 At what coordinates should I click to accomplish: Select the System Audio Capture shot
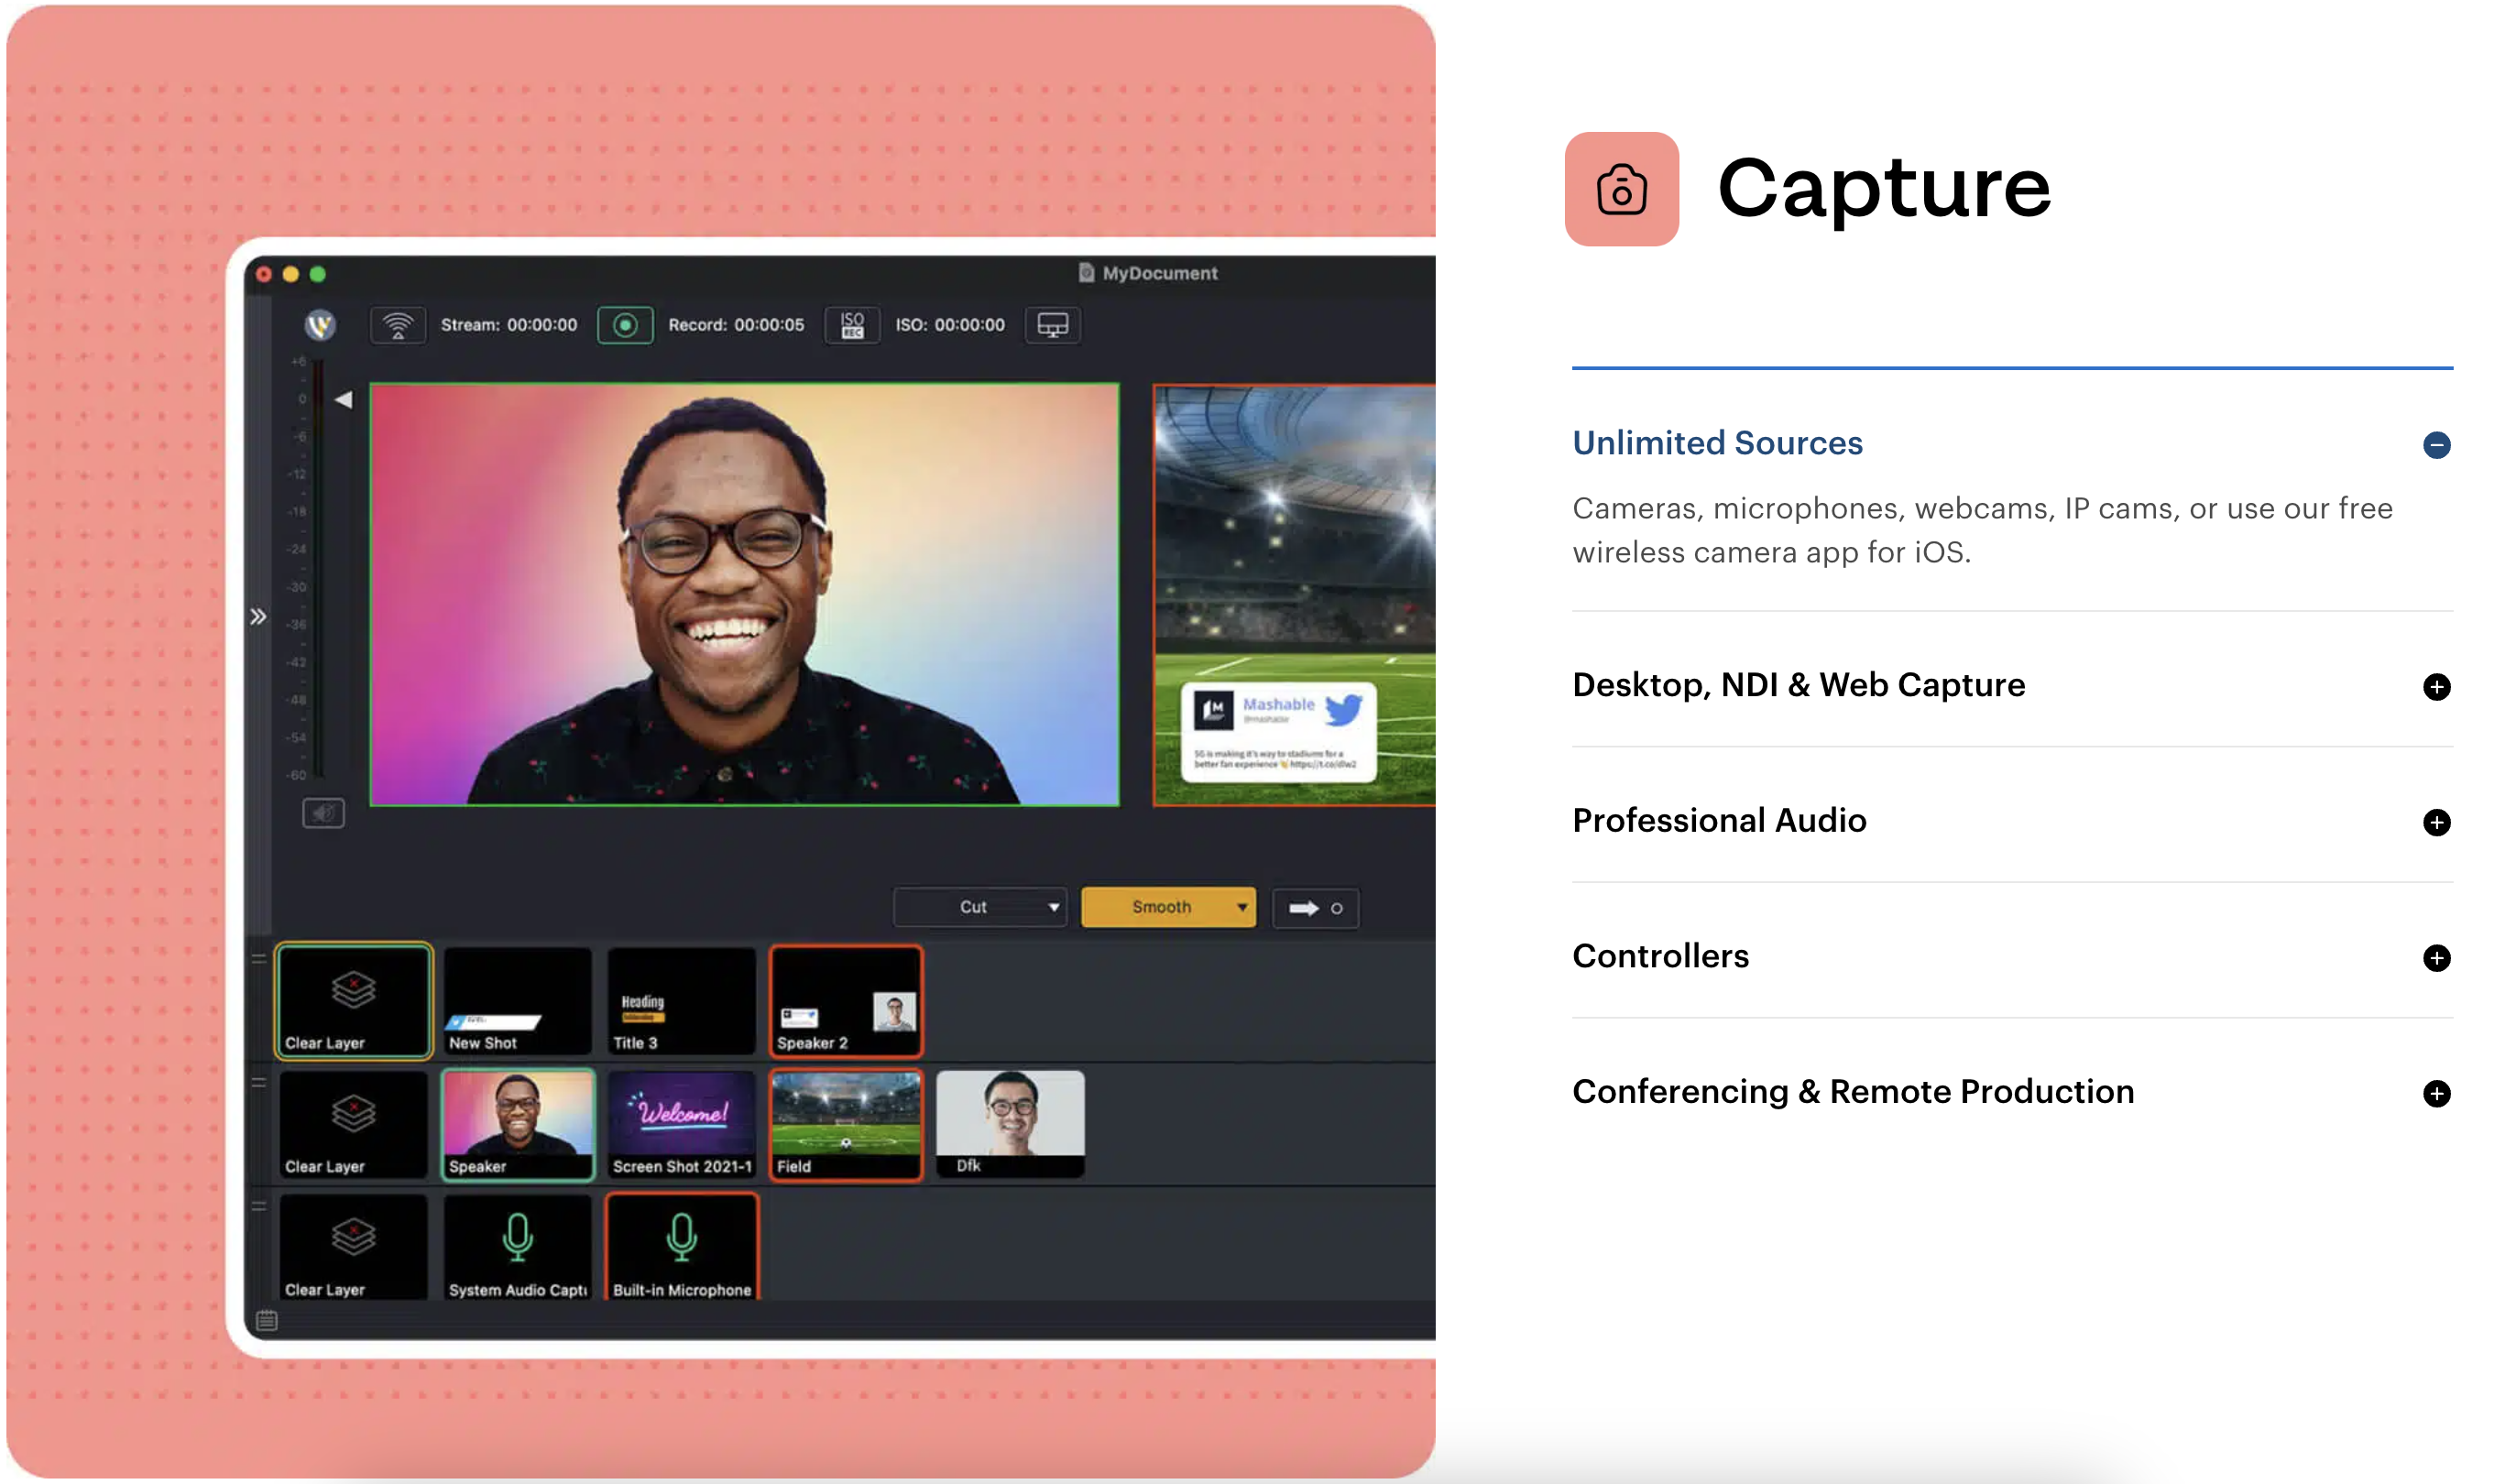(x=518, y=1247)
